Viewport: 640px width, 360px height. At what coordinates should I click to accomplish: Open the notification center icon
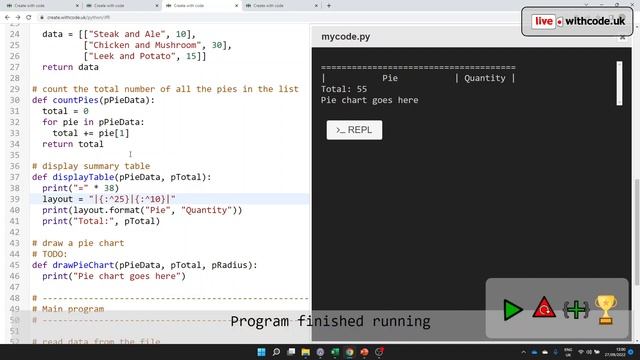click(x=631, y=352)
